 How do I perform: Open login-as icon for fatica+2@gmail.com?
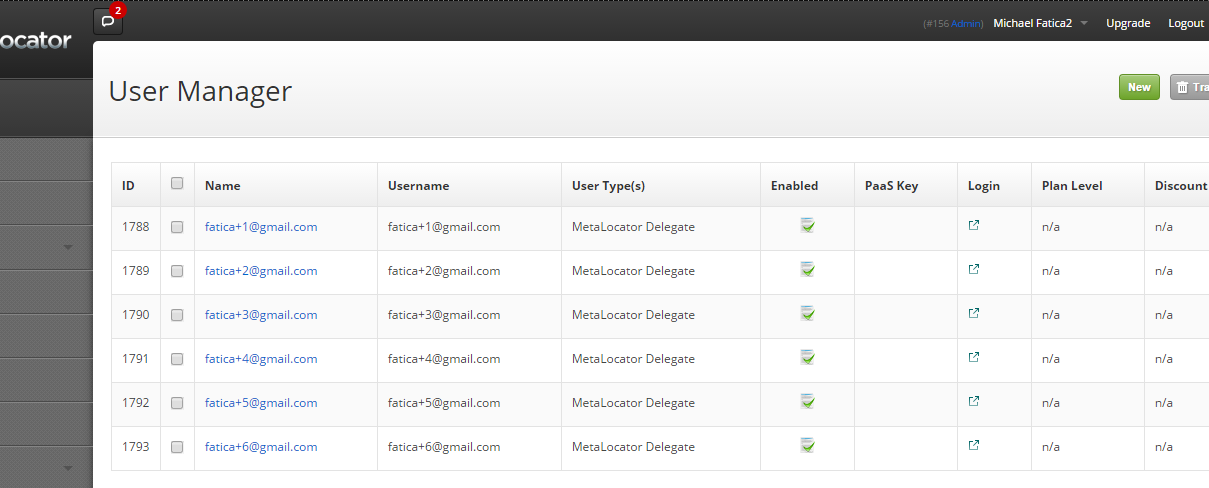(974, 269)
